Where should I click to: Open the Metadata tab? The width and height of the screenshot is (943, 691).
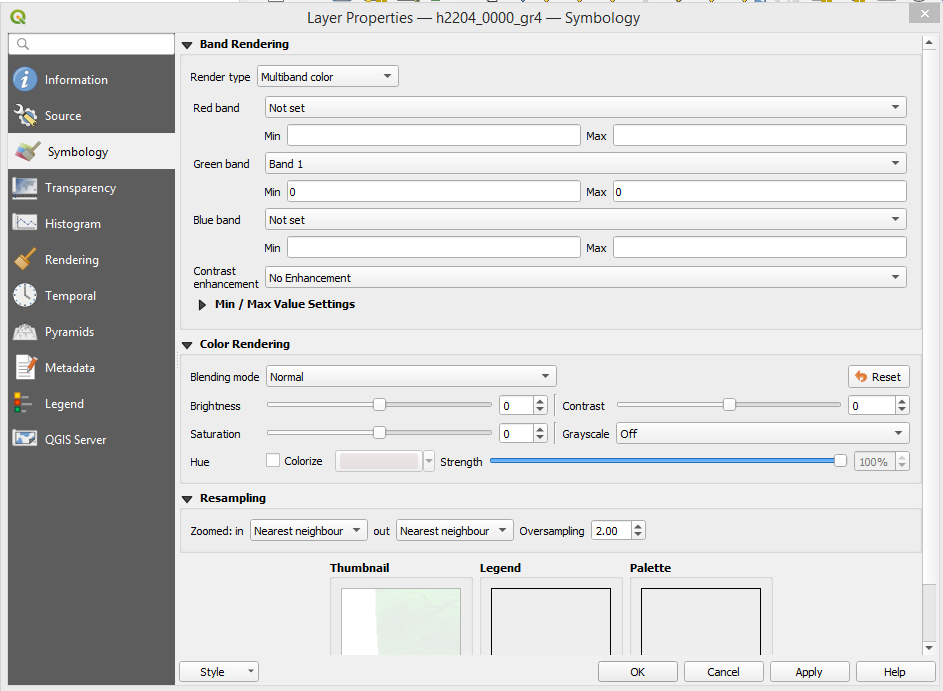pos(91,367)
